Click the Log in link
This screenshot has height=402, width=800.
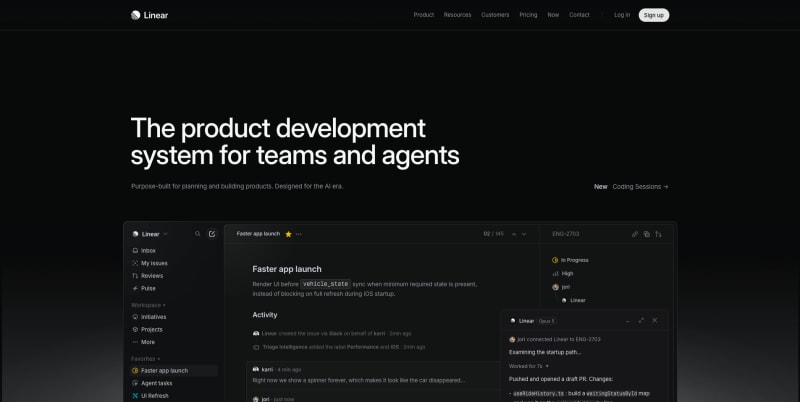click(622, 15)
